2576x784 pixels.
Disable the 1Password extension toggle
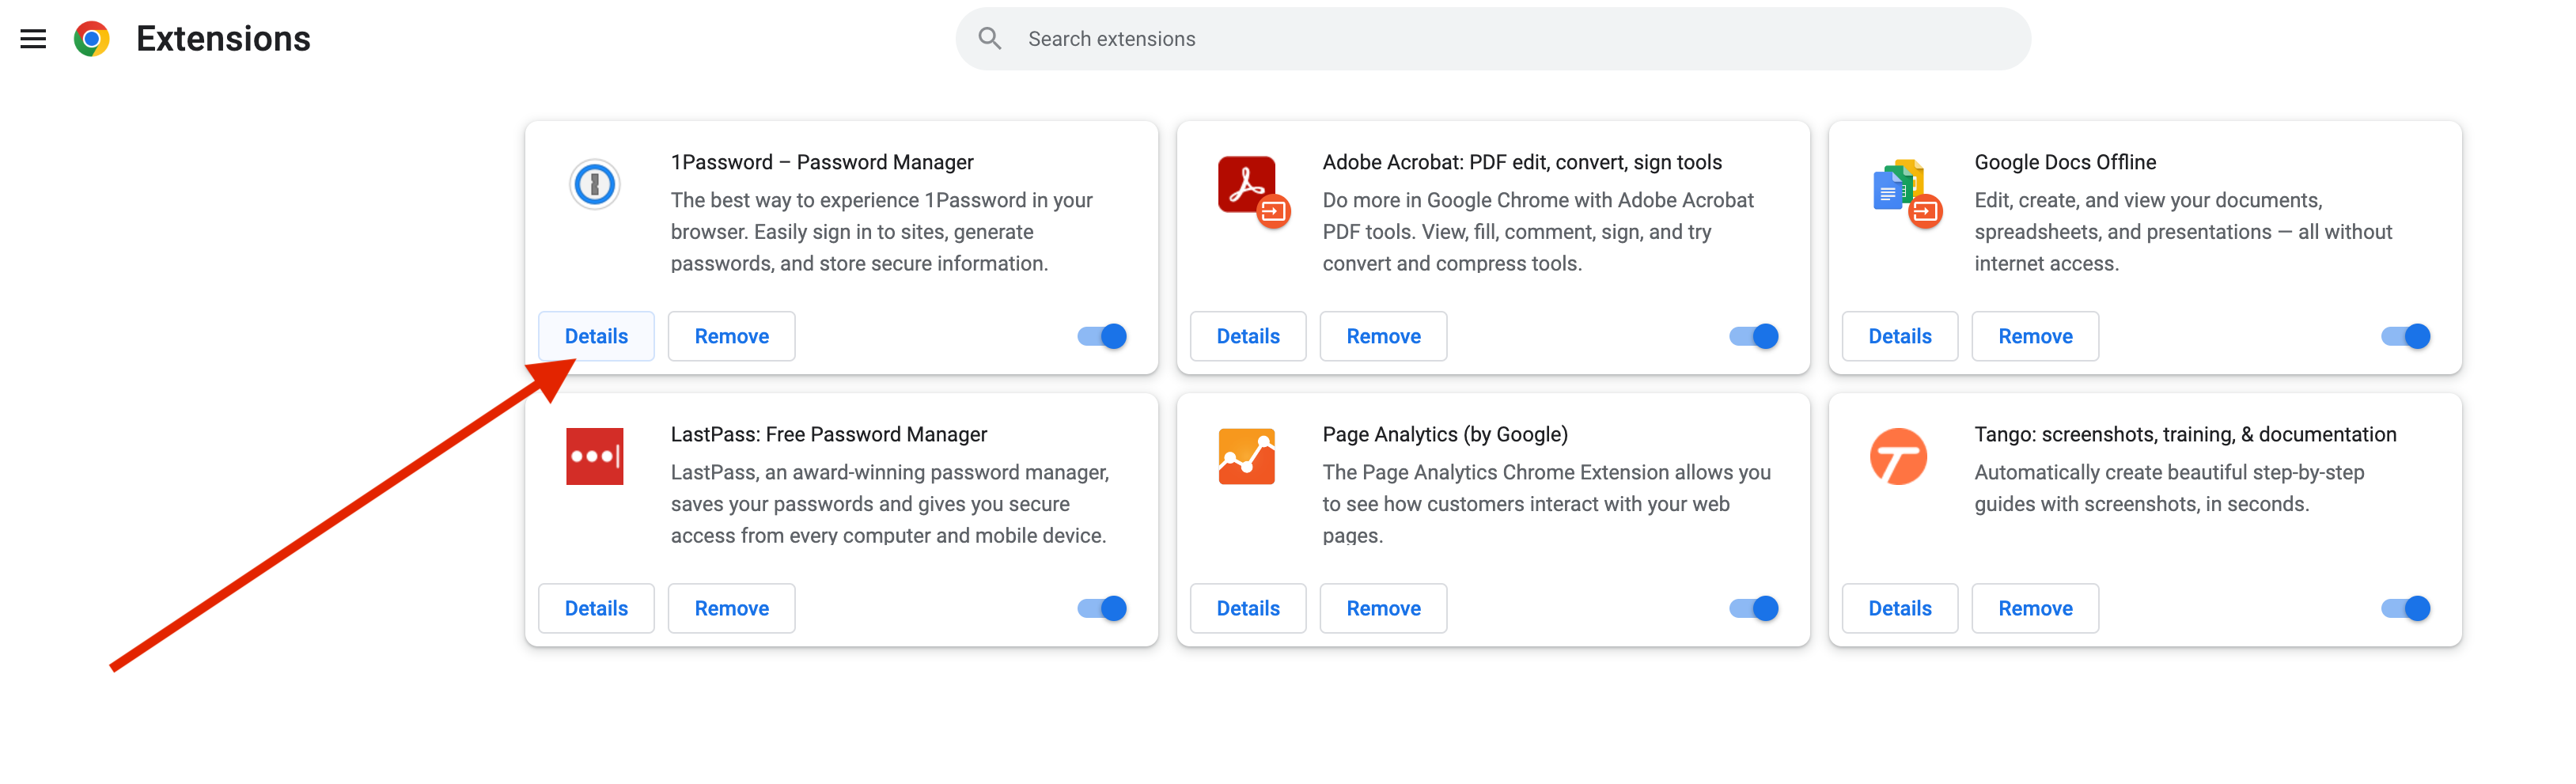pyautogui.click(x=1102, y=337)
